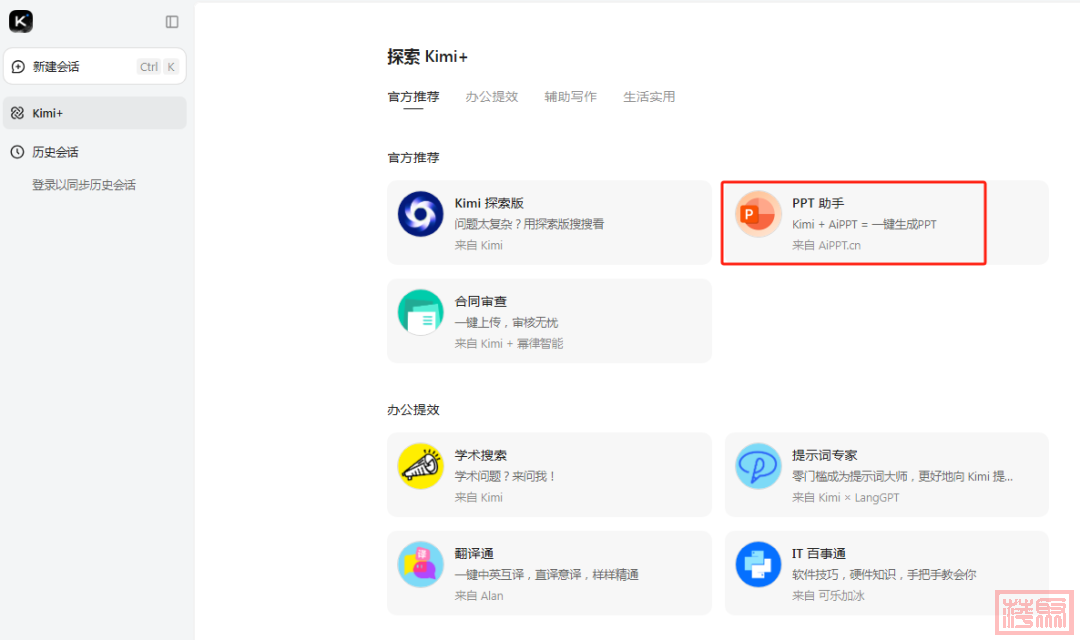Screen dimensions: 1080x640
Task: Click the PPT 助手 orange icon
Action: point(758,214)
